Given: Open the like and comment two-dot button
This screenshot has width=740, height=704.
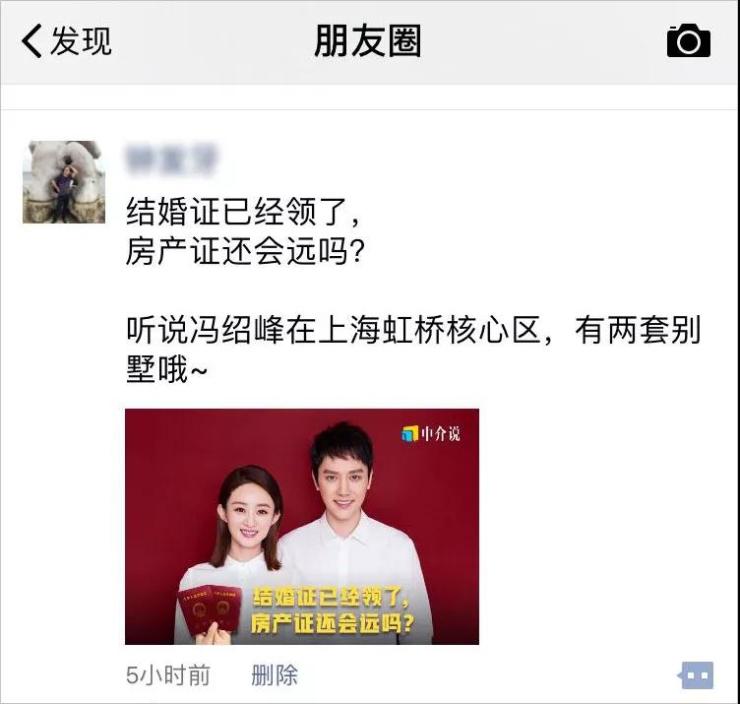Looking at the screenshot, I should click(x=696, y=675).
